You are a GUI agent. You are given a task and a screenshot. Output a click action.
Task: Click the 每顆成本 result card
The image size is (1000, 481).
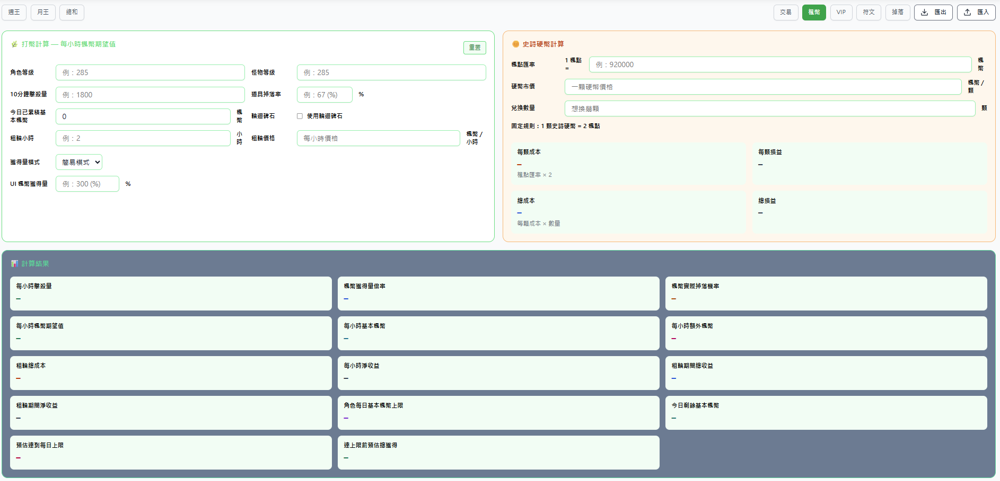(x=628, y=163)
